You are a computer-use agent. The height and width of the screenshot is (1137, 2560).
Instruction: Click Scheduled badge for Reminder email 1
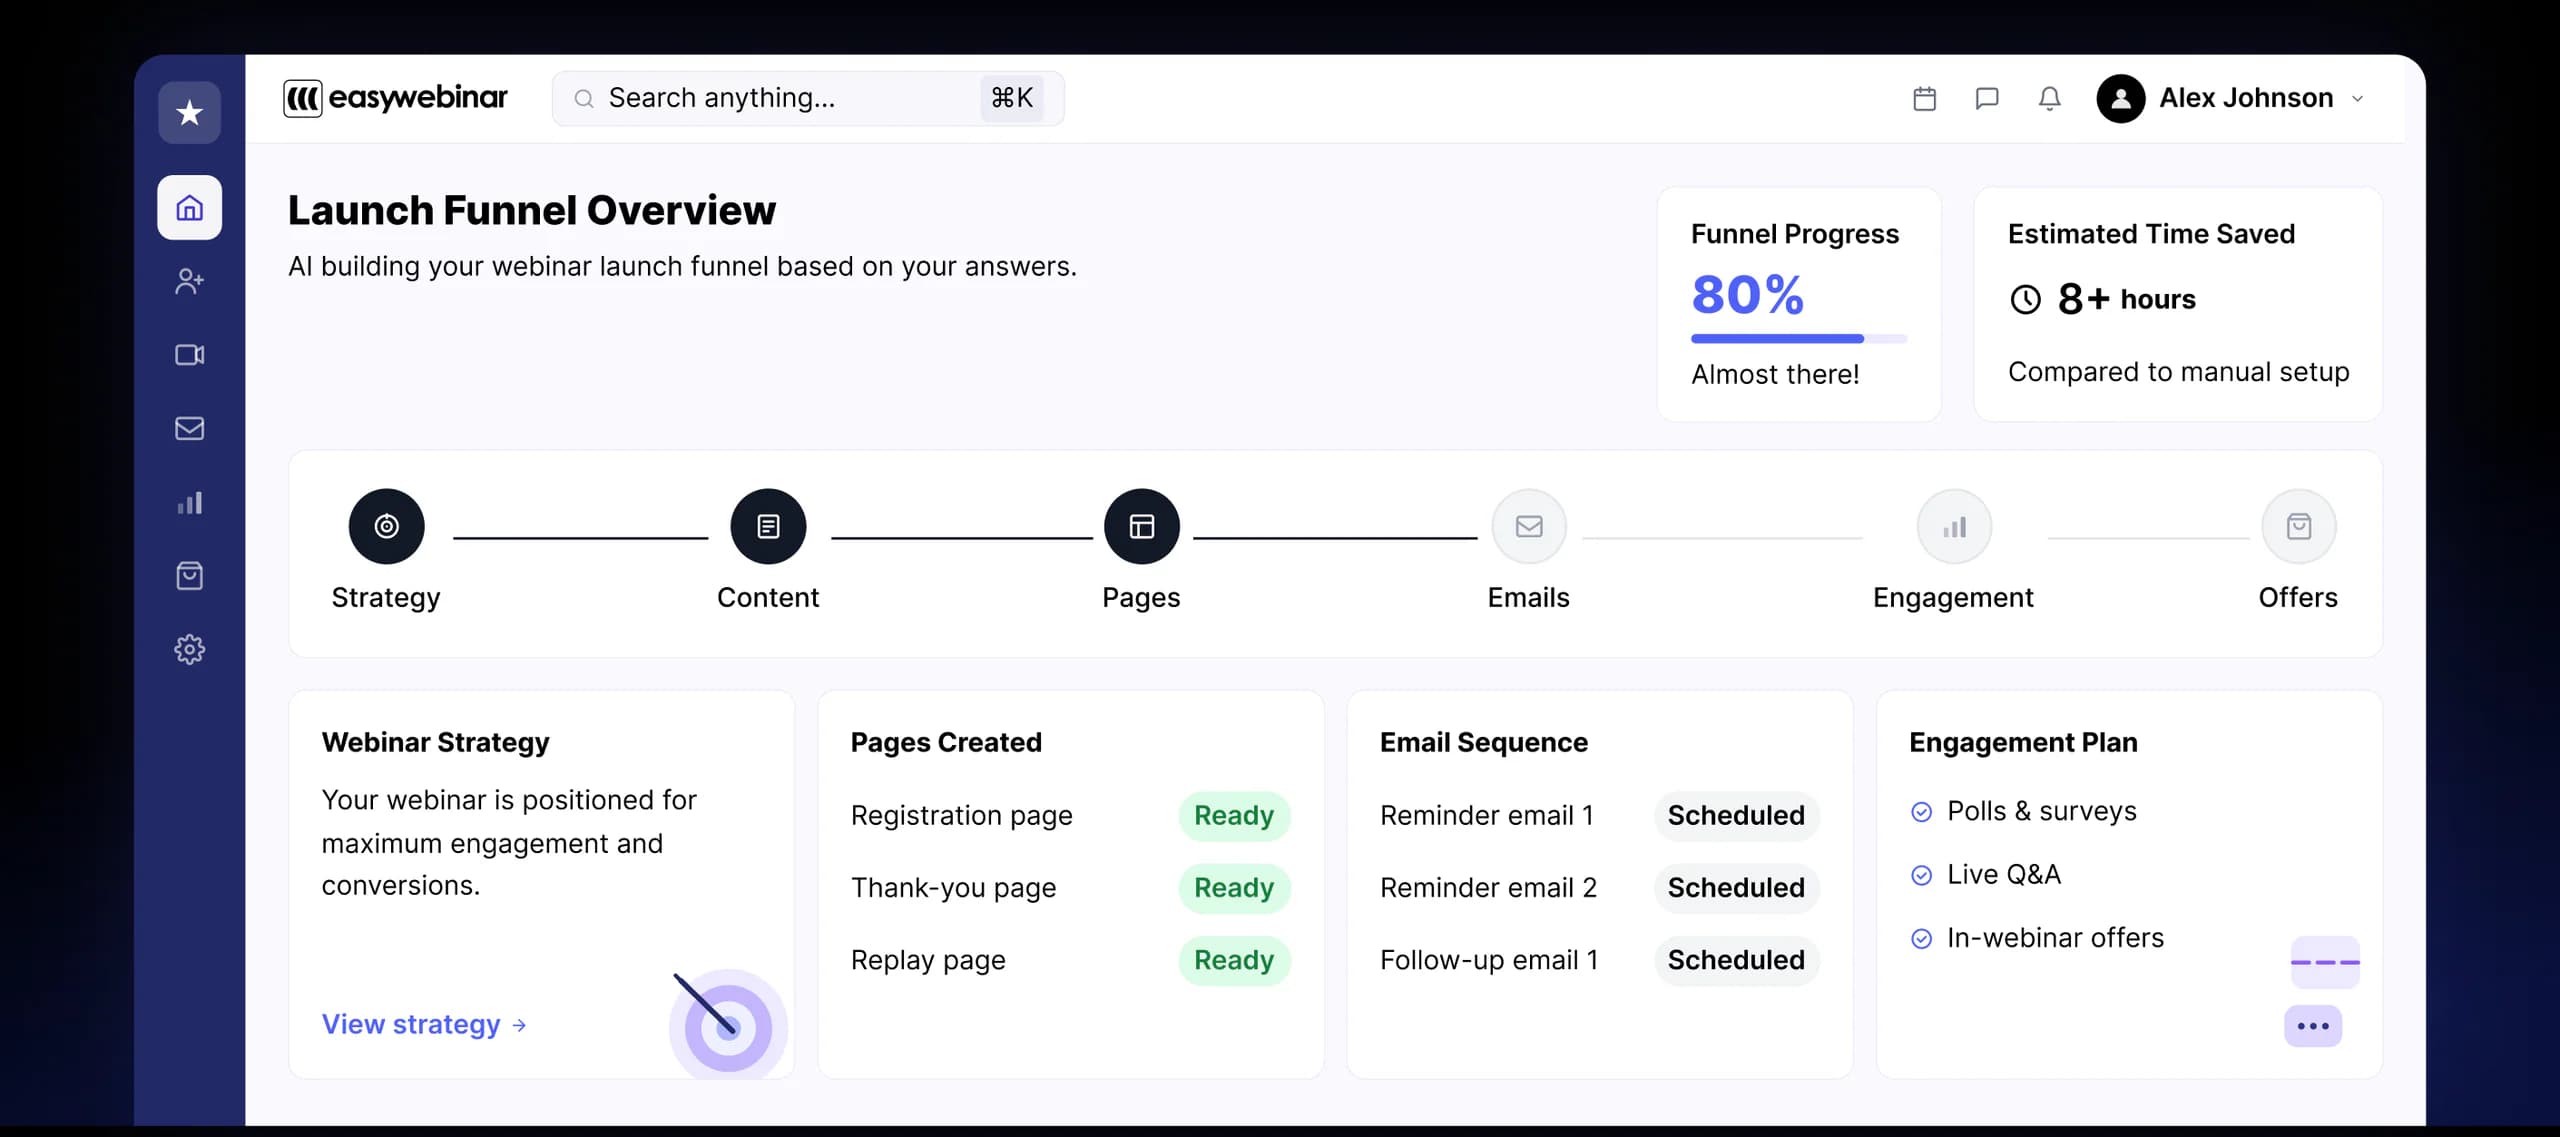click(1736, 815)
